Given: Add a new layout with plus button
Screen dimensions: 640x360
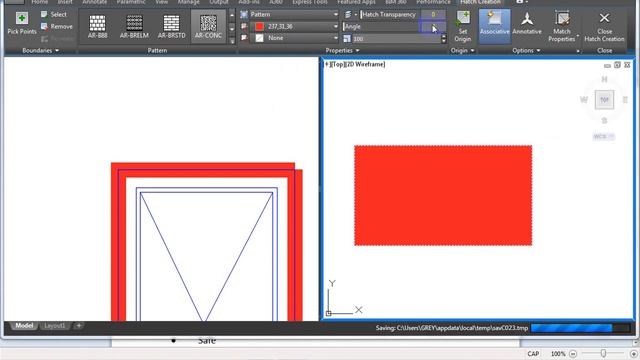Looking at the screenshot, I should pyautogui.click(x=79, y=325).
